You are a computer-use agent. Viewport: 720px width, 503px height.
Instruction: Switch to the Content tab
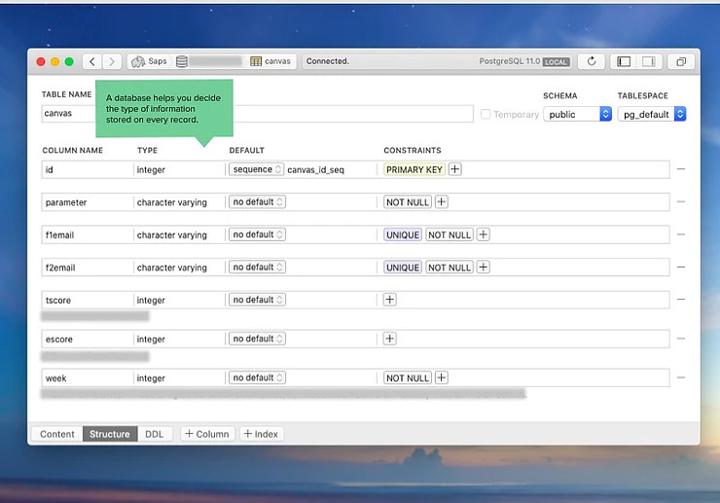(x=57, y=434)
